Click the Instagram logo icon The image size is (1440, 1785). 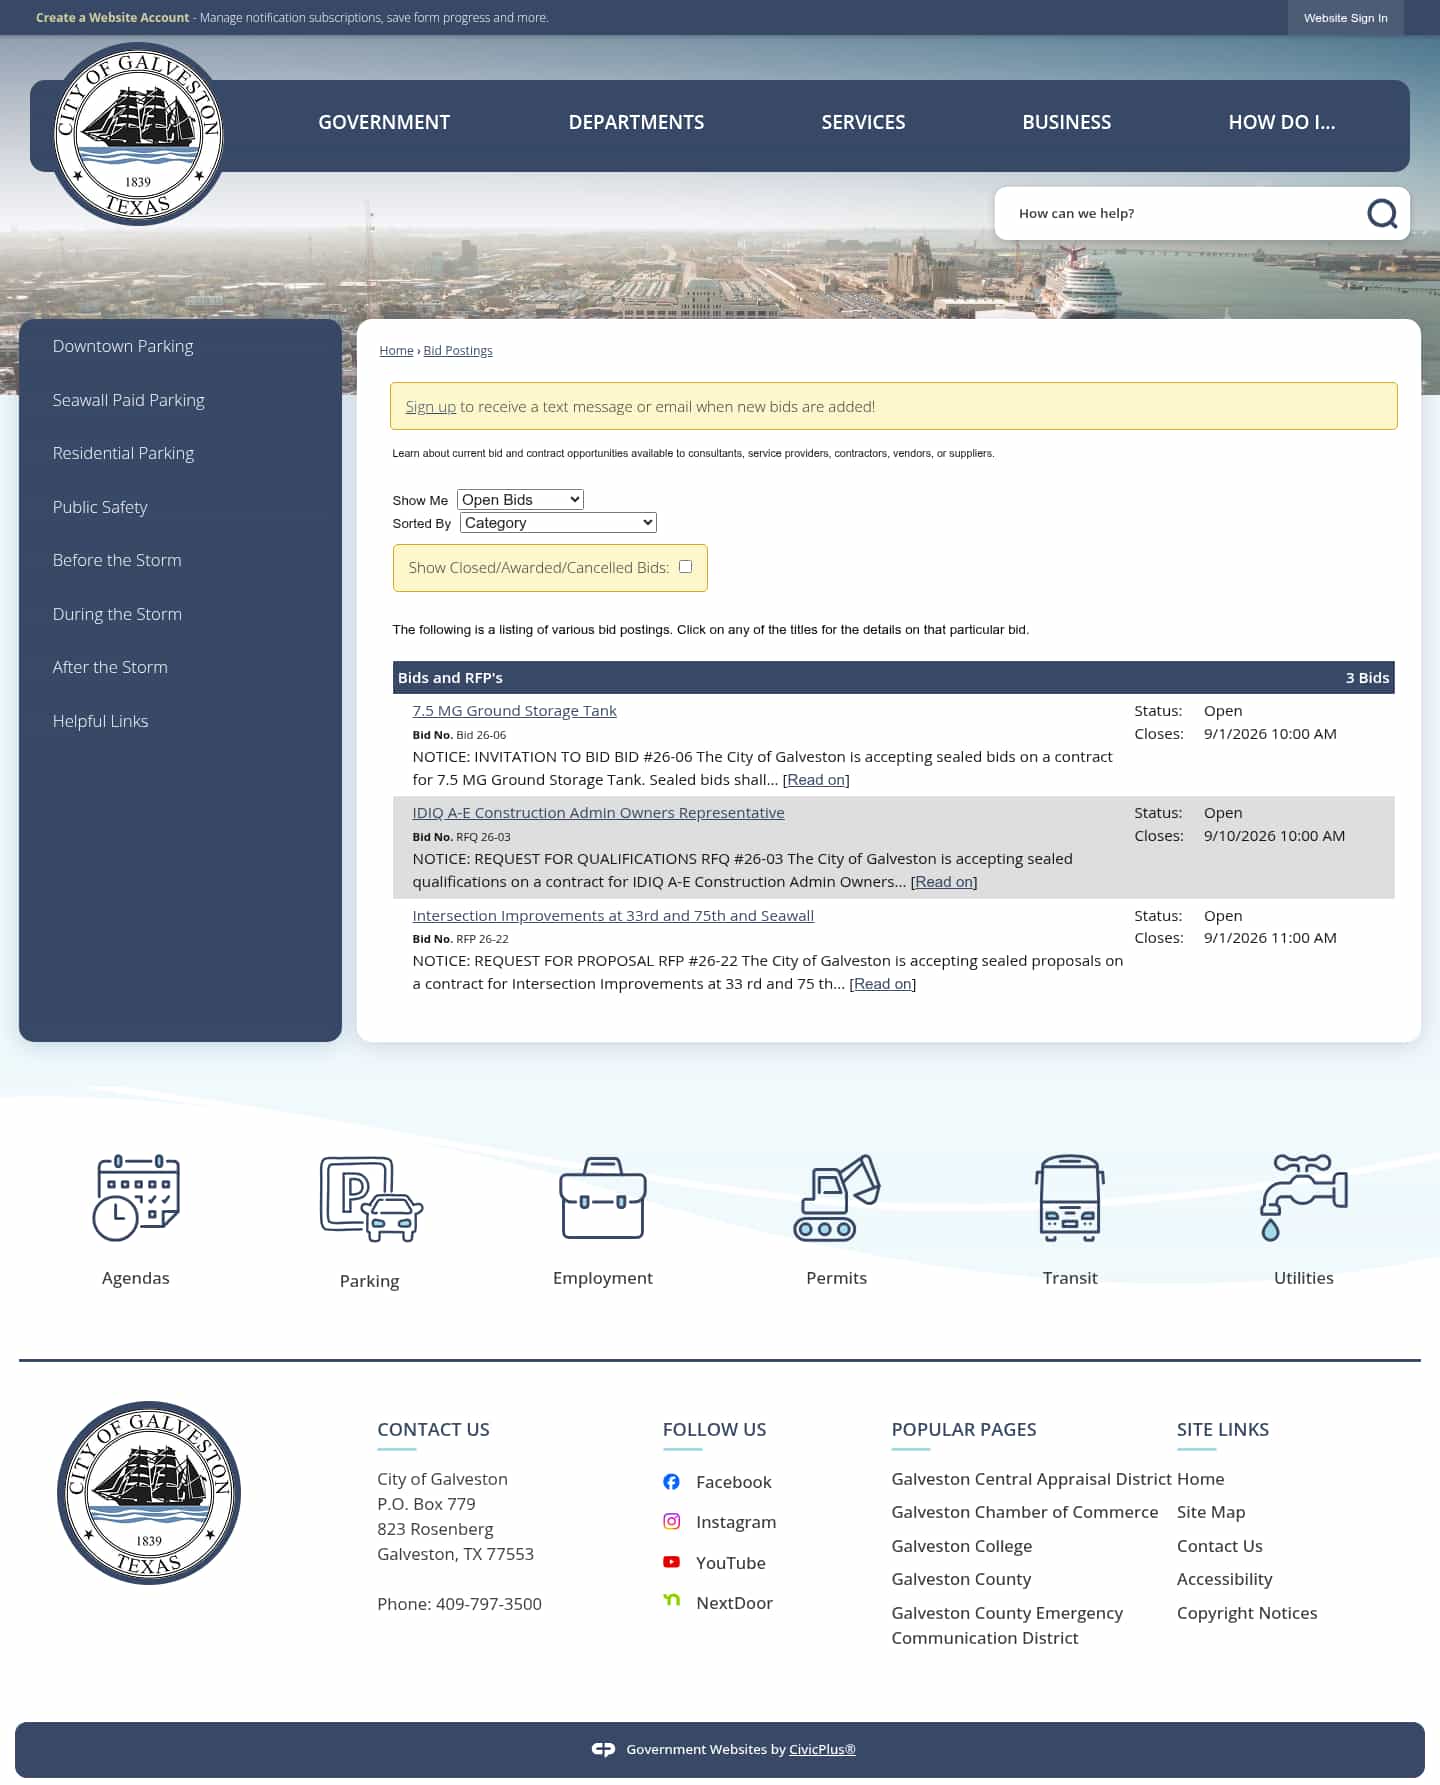672,1521
